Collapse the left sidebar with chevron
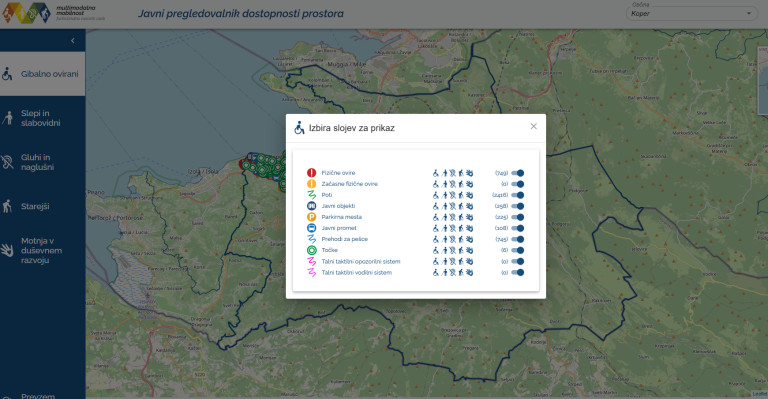 [x=73, y=41]
